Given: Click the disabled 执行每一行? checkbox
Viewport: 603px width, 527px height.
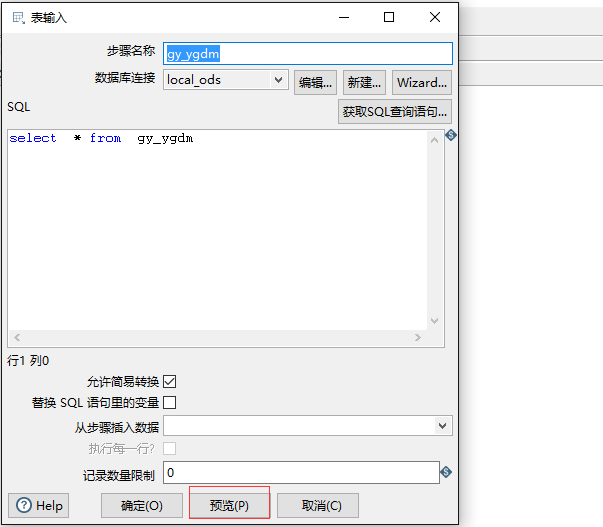Looking at the screenshot, I should (x=170, y=448).
